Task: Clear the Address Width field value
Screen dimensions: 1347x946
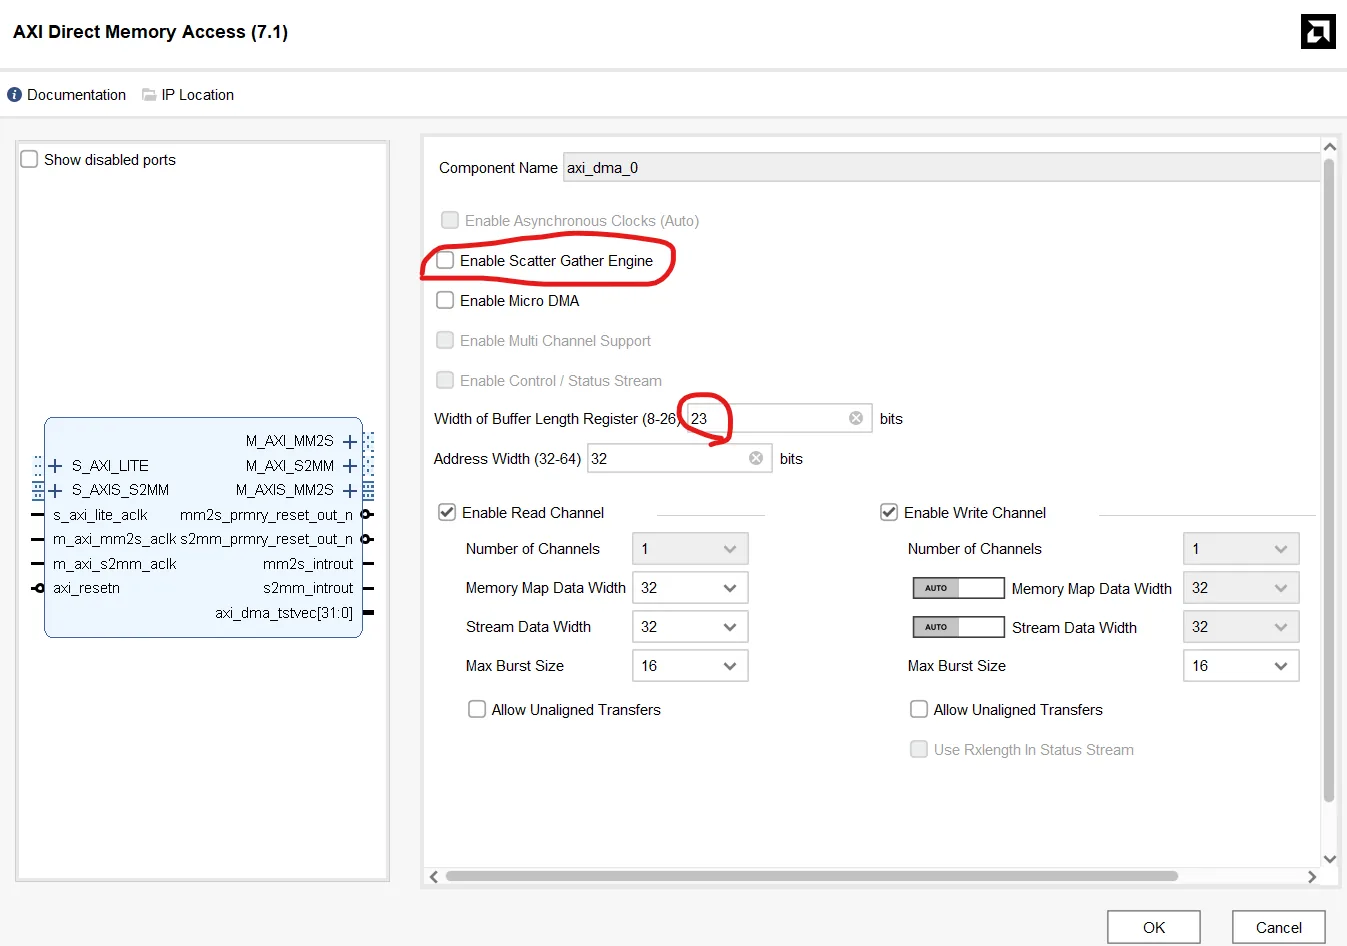Action: [x=756, y=458]
